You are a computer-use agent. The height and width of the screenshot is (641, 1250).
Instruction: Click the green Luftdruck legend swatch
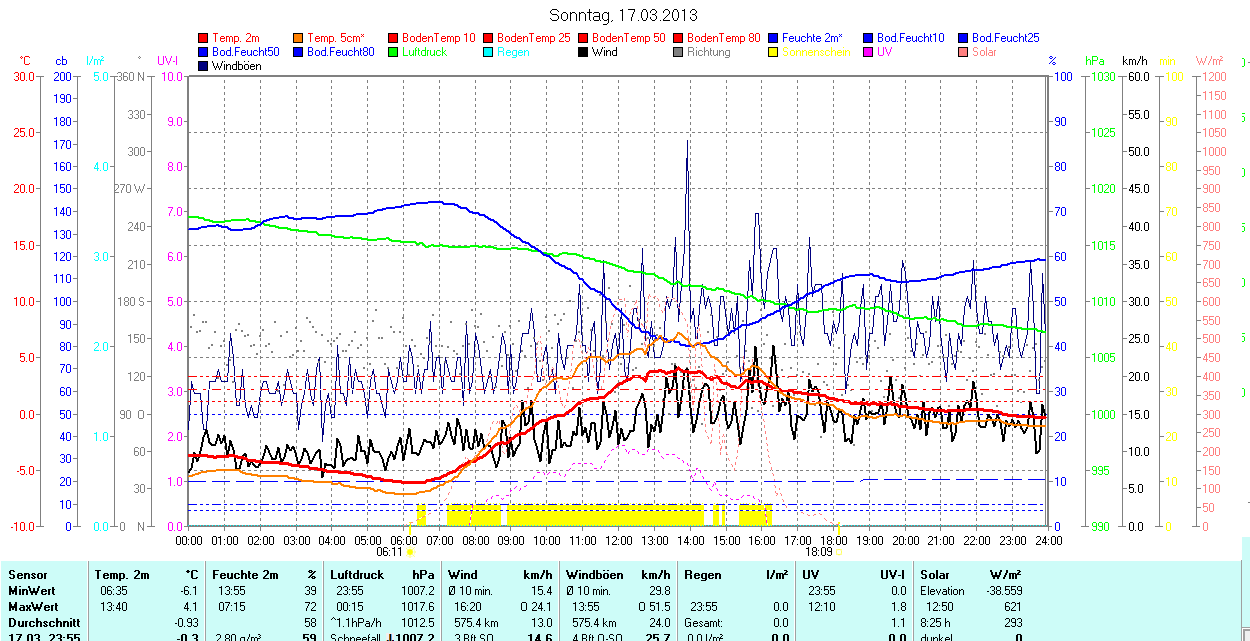[x=393, y=52]
